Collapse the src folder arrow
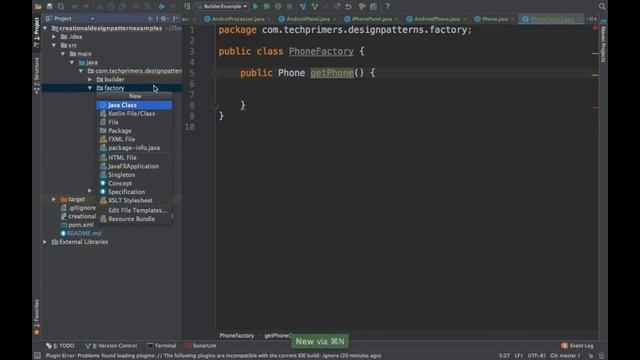This screenshot has width=640, height=360. click(54, 45)
